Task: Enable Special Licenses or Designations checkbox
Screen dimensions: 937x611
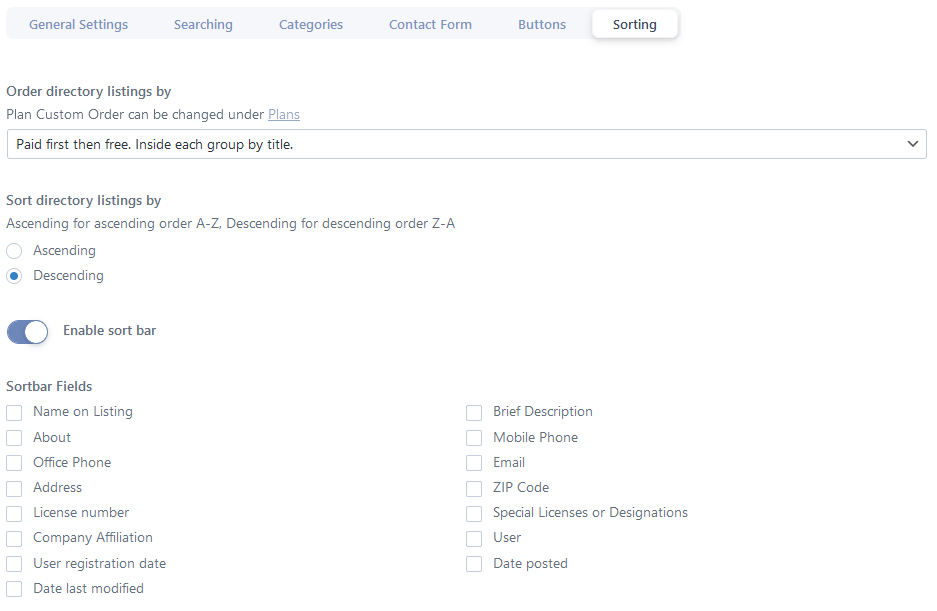Action: pyautogui.click(x=474, y=514)
